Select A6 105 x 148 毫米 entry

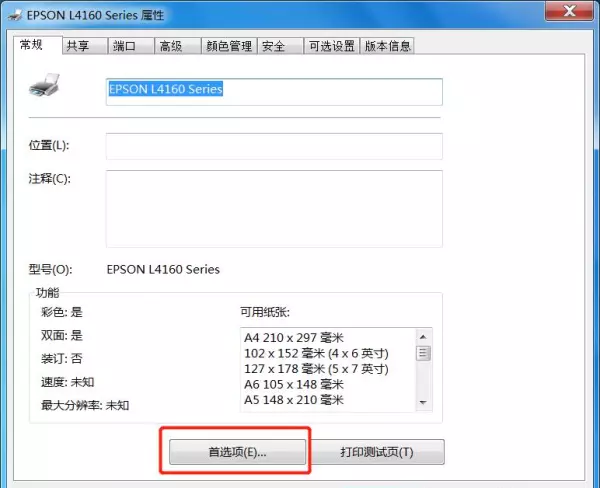[294, 384]
